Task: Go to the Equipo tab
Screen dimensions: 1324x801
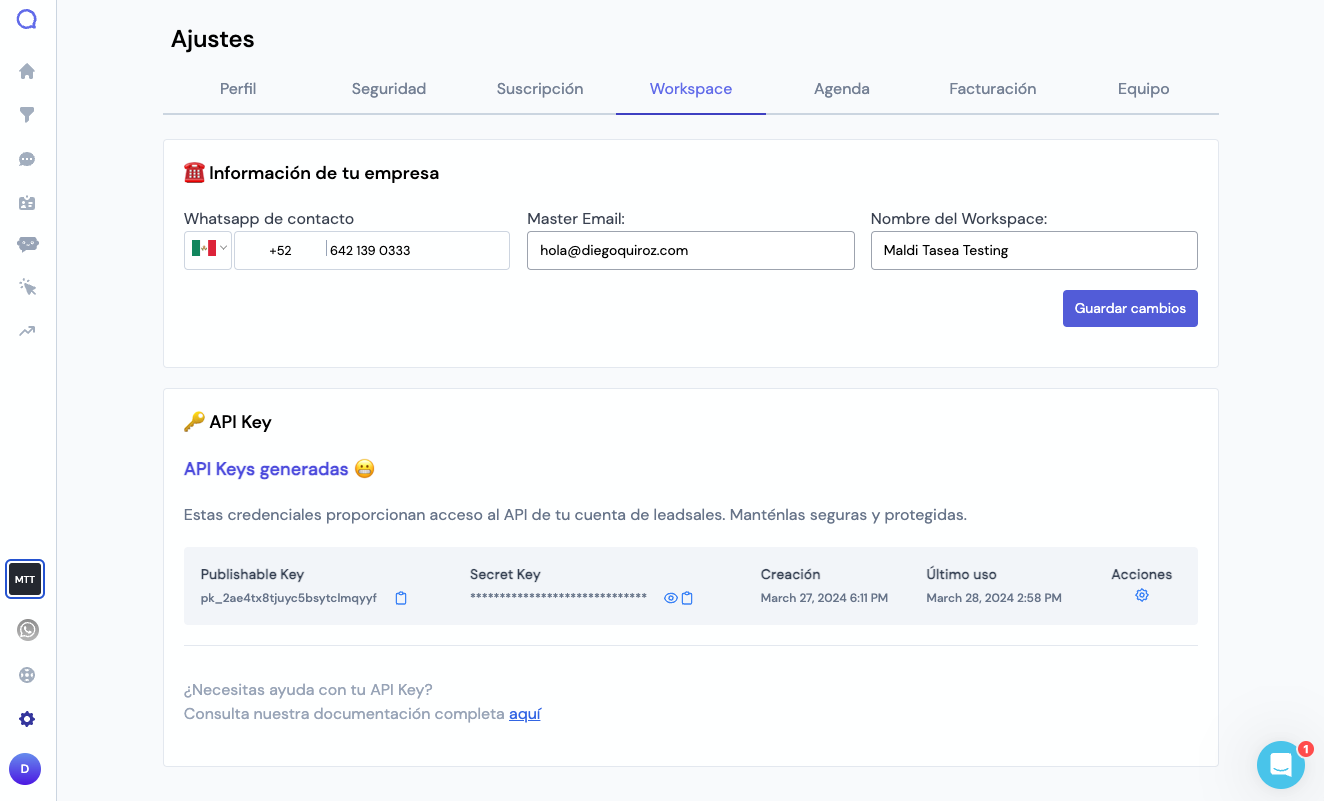Action: pyautogui.click(x=1143, y=89)
